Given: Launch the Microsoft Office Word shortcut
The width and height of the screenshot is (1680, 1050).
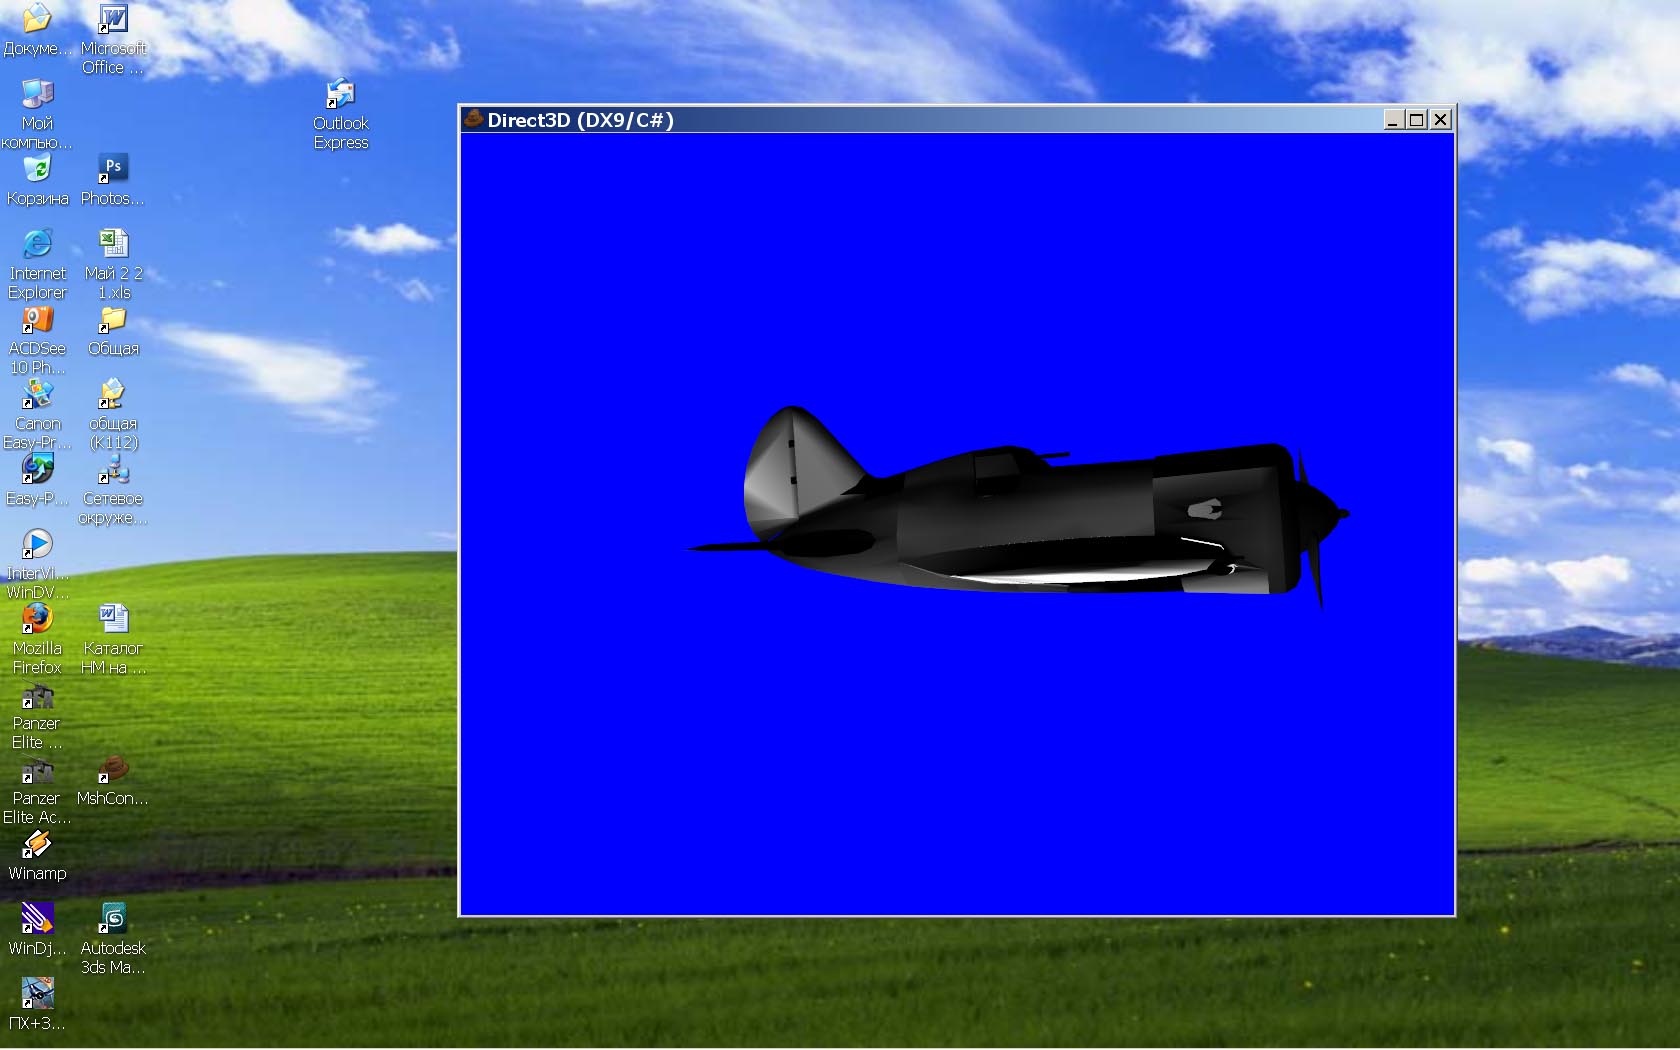Looking at the screenshot, I should click(x=113, y=38).
